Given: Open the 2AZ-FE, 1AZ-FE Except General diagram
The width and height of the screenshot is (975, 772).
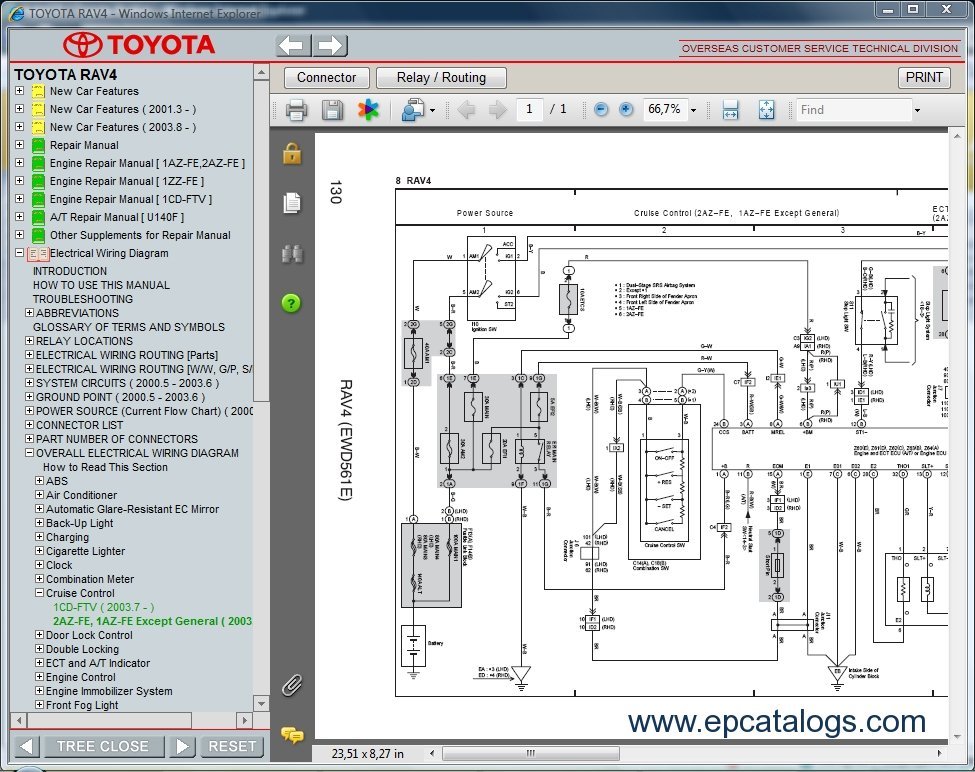Looking at the screenshot, I should pos(152,621).
